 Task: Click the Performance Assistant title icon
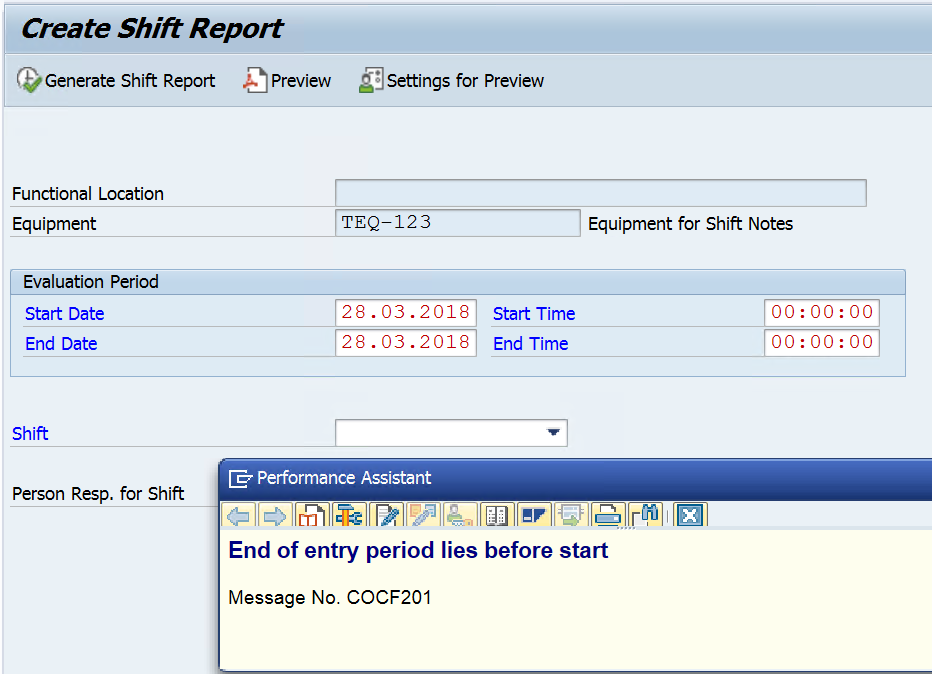coord(240,478)
